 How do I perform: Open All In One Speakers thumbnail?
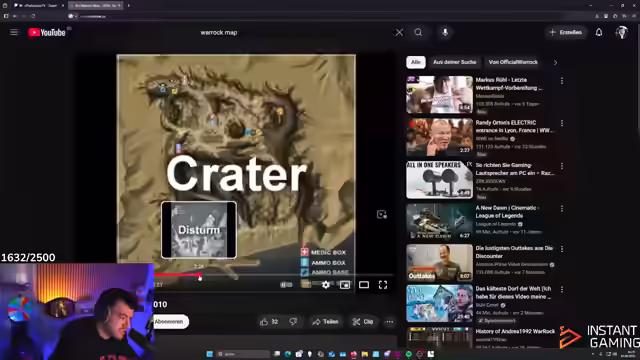pos(439,180)
